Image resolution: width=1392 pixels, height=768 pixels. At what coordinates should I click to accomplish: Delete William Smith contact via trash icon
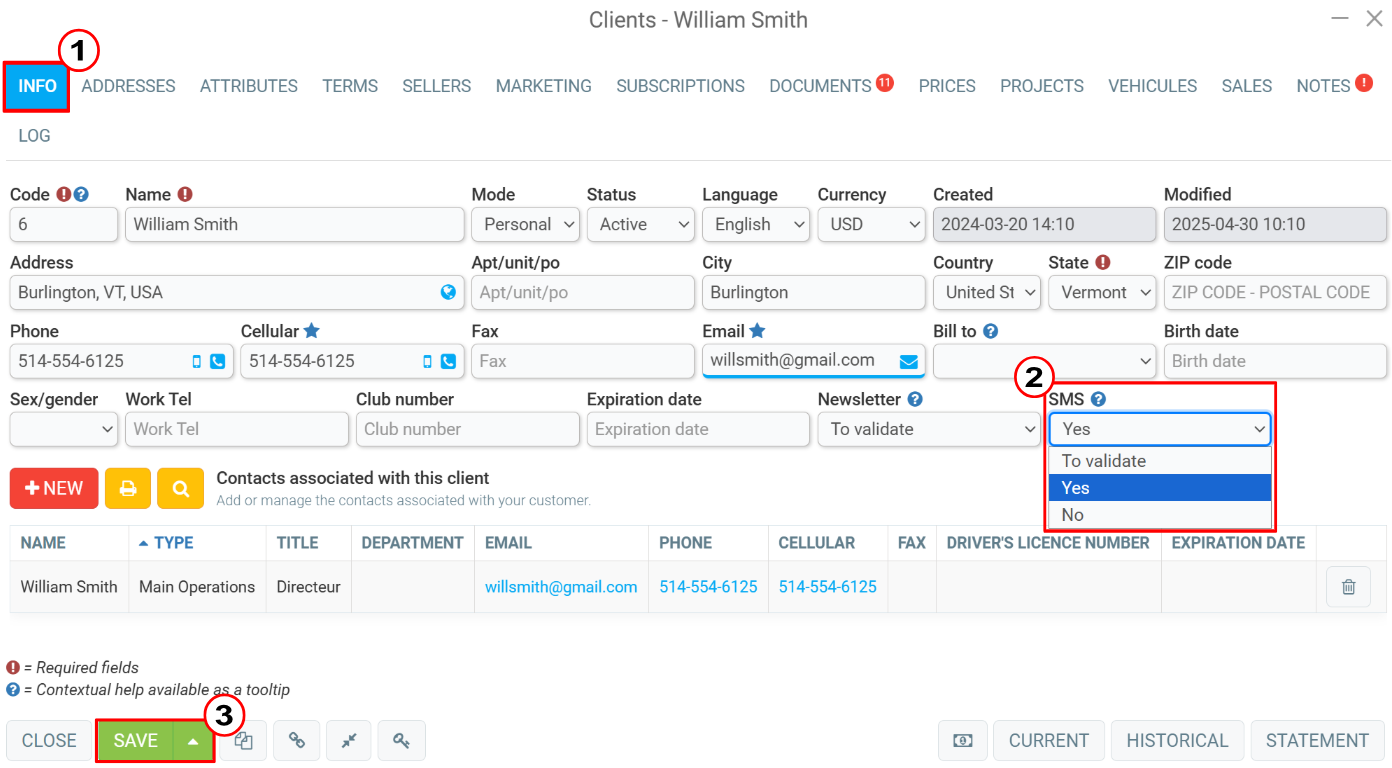[x=1348, y=587]
